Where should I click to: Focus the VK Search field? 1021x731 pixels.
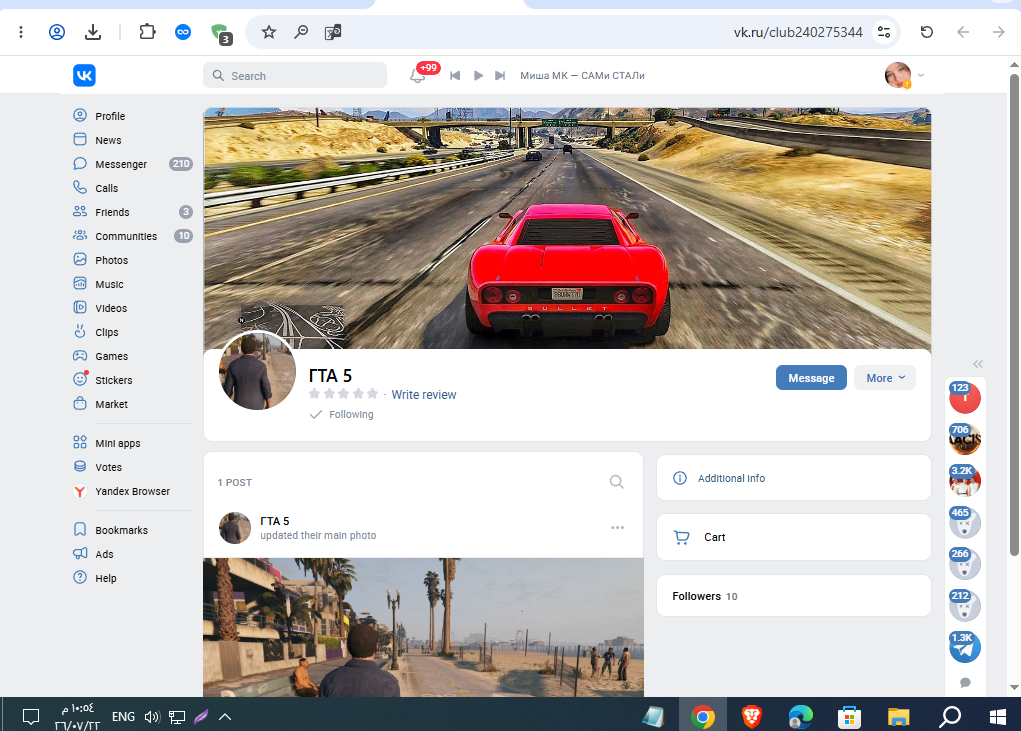[295, 76]
